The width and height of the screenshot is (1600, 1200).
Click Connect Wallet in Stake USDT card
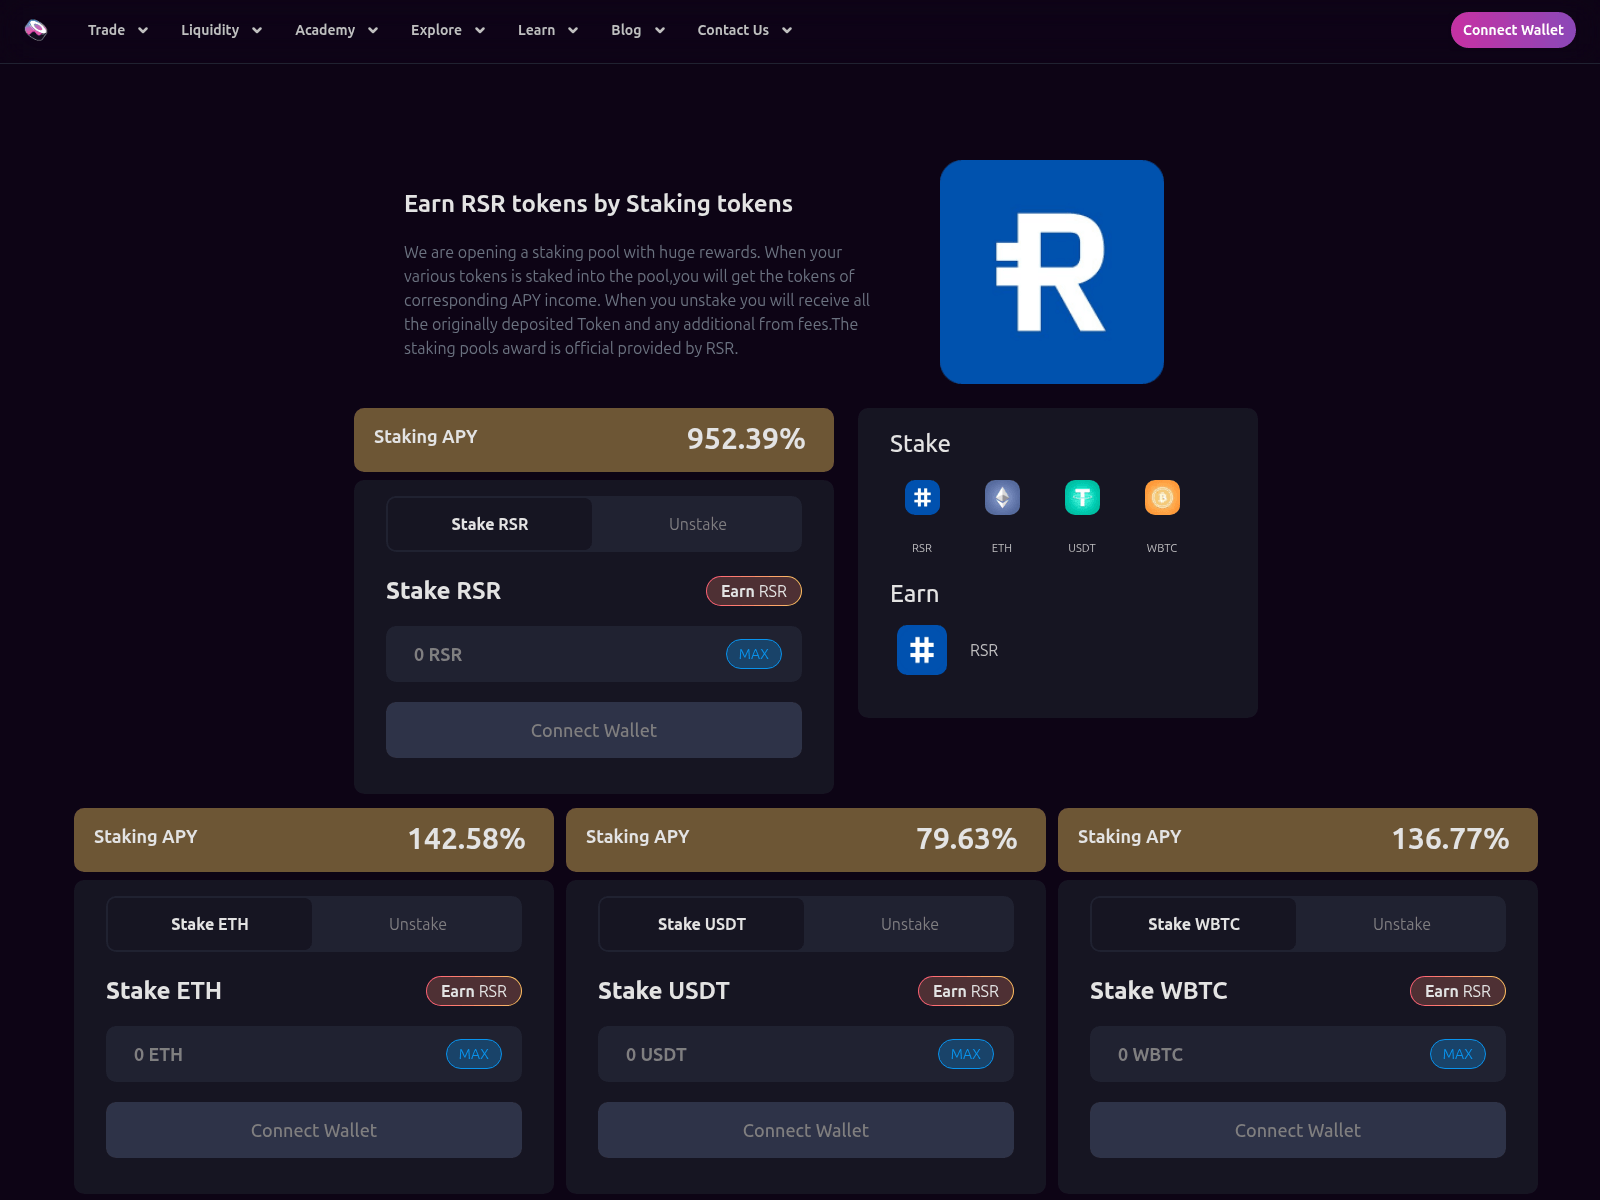[806, 1130]
